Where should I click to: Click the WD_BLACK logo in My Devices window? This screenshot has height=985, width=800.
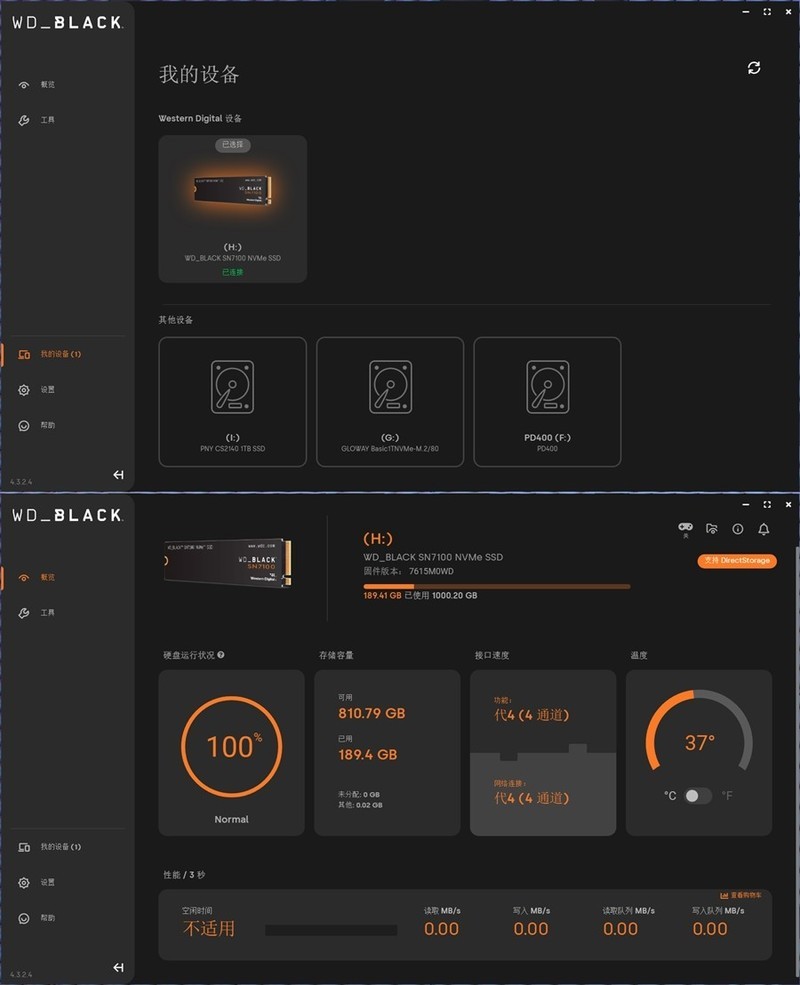tap(67, 23)
